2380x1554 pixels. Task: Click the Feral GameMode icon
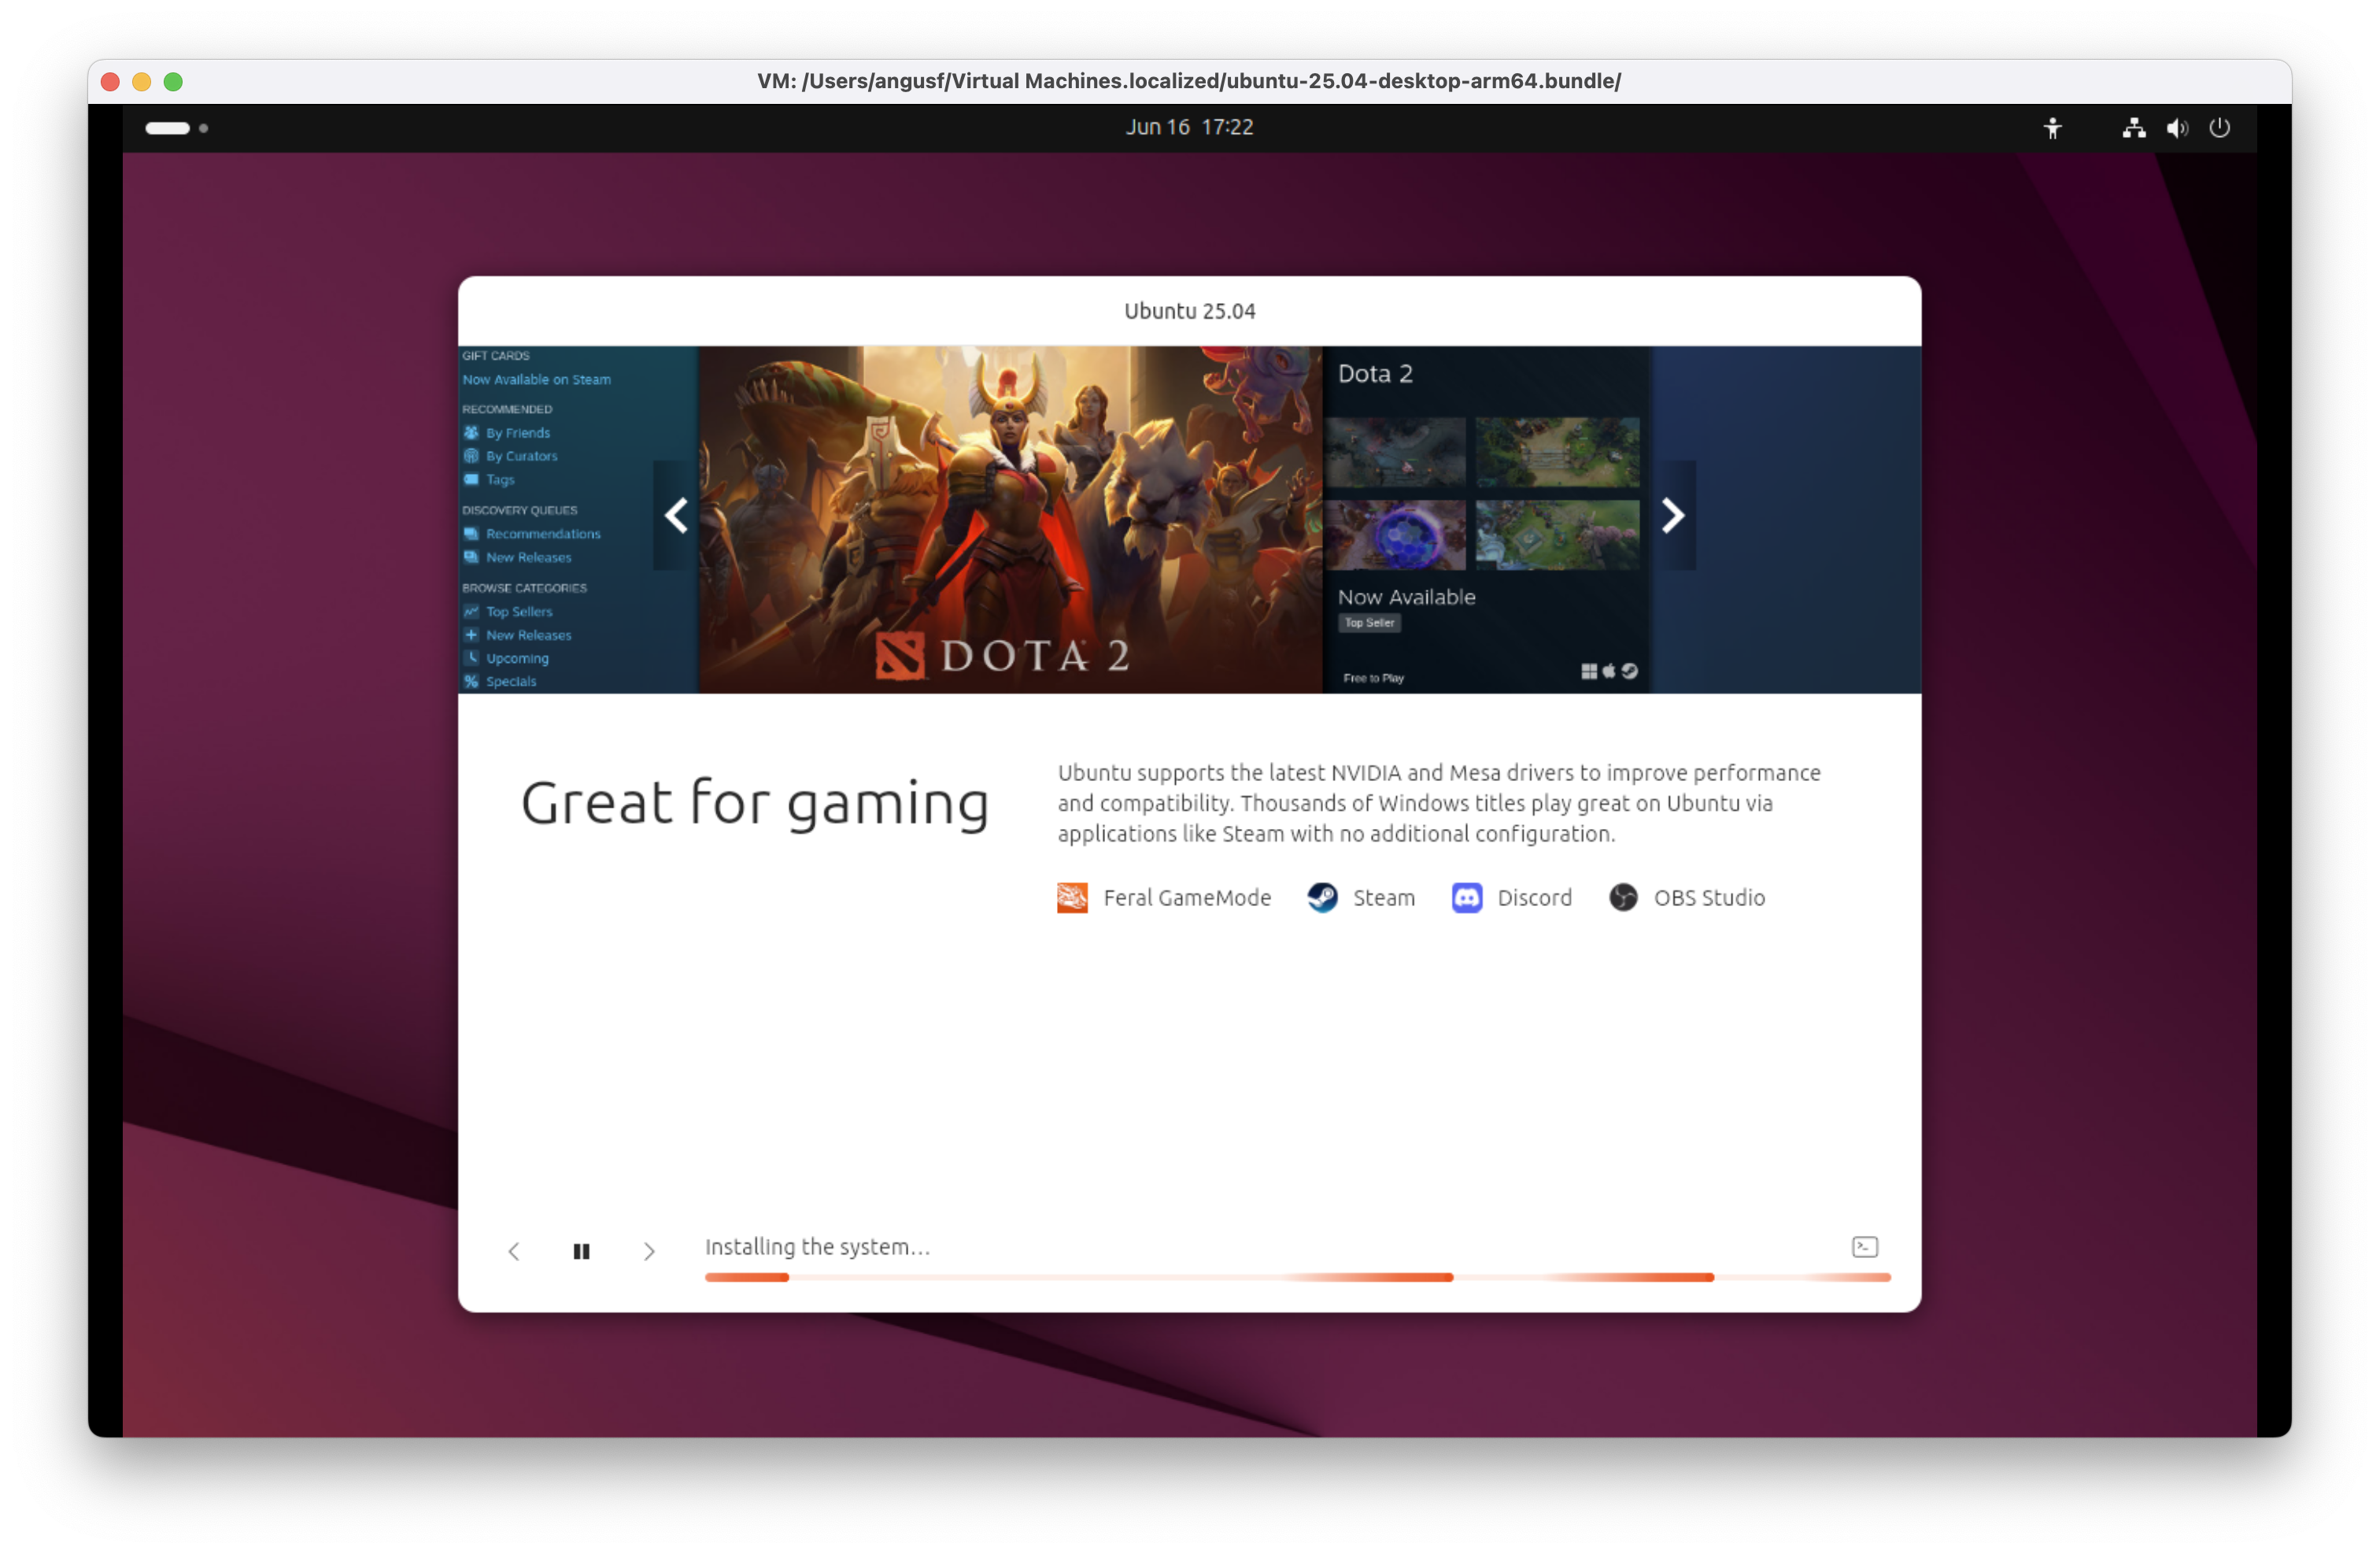1072,898
